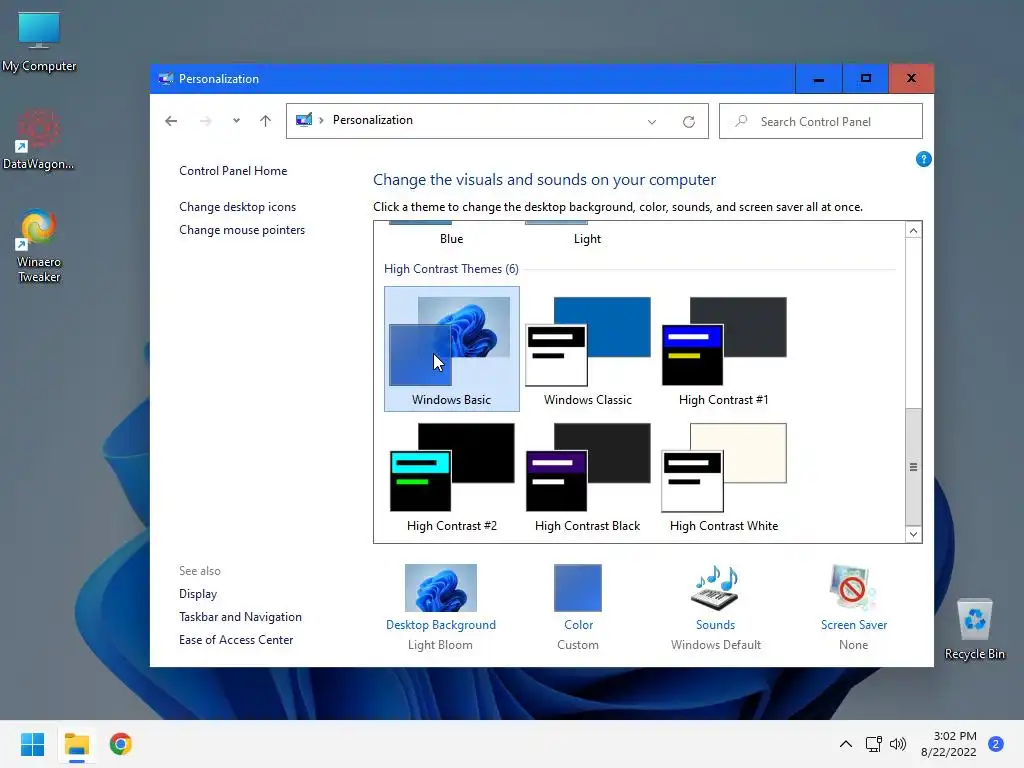The width and height of the screenshot is (1024, 768).
Task: Maximize the Personalization window
Action: 865,78
